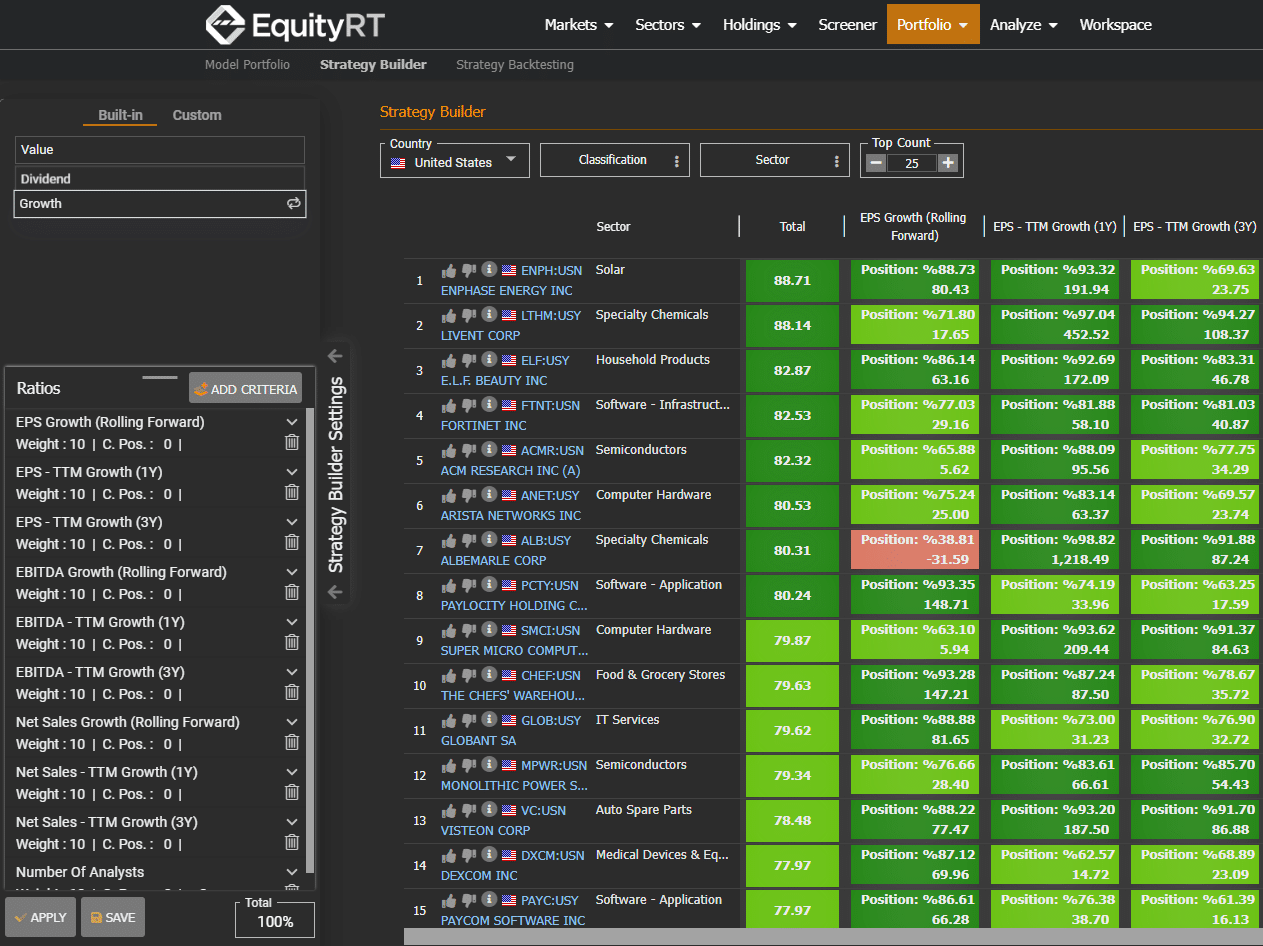
Task: Click the Ratios panel drag handle
Action: [x=160, y=378]
